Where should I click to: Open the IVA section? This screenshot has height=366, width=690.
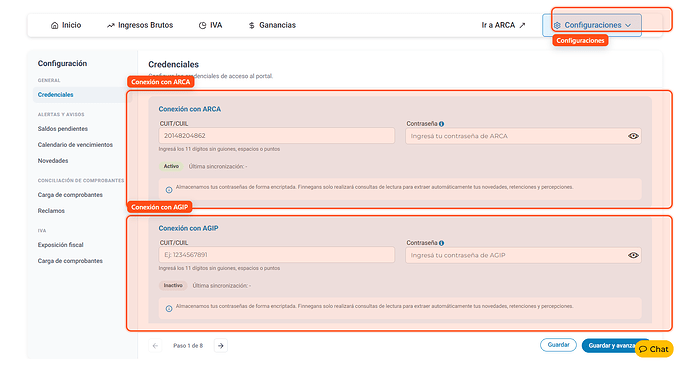tap(210, 25)
